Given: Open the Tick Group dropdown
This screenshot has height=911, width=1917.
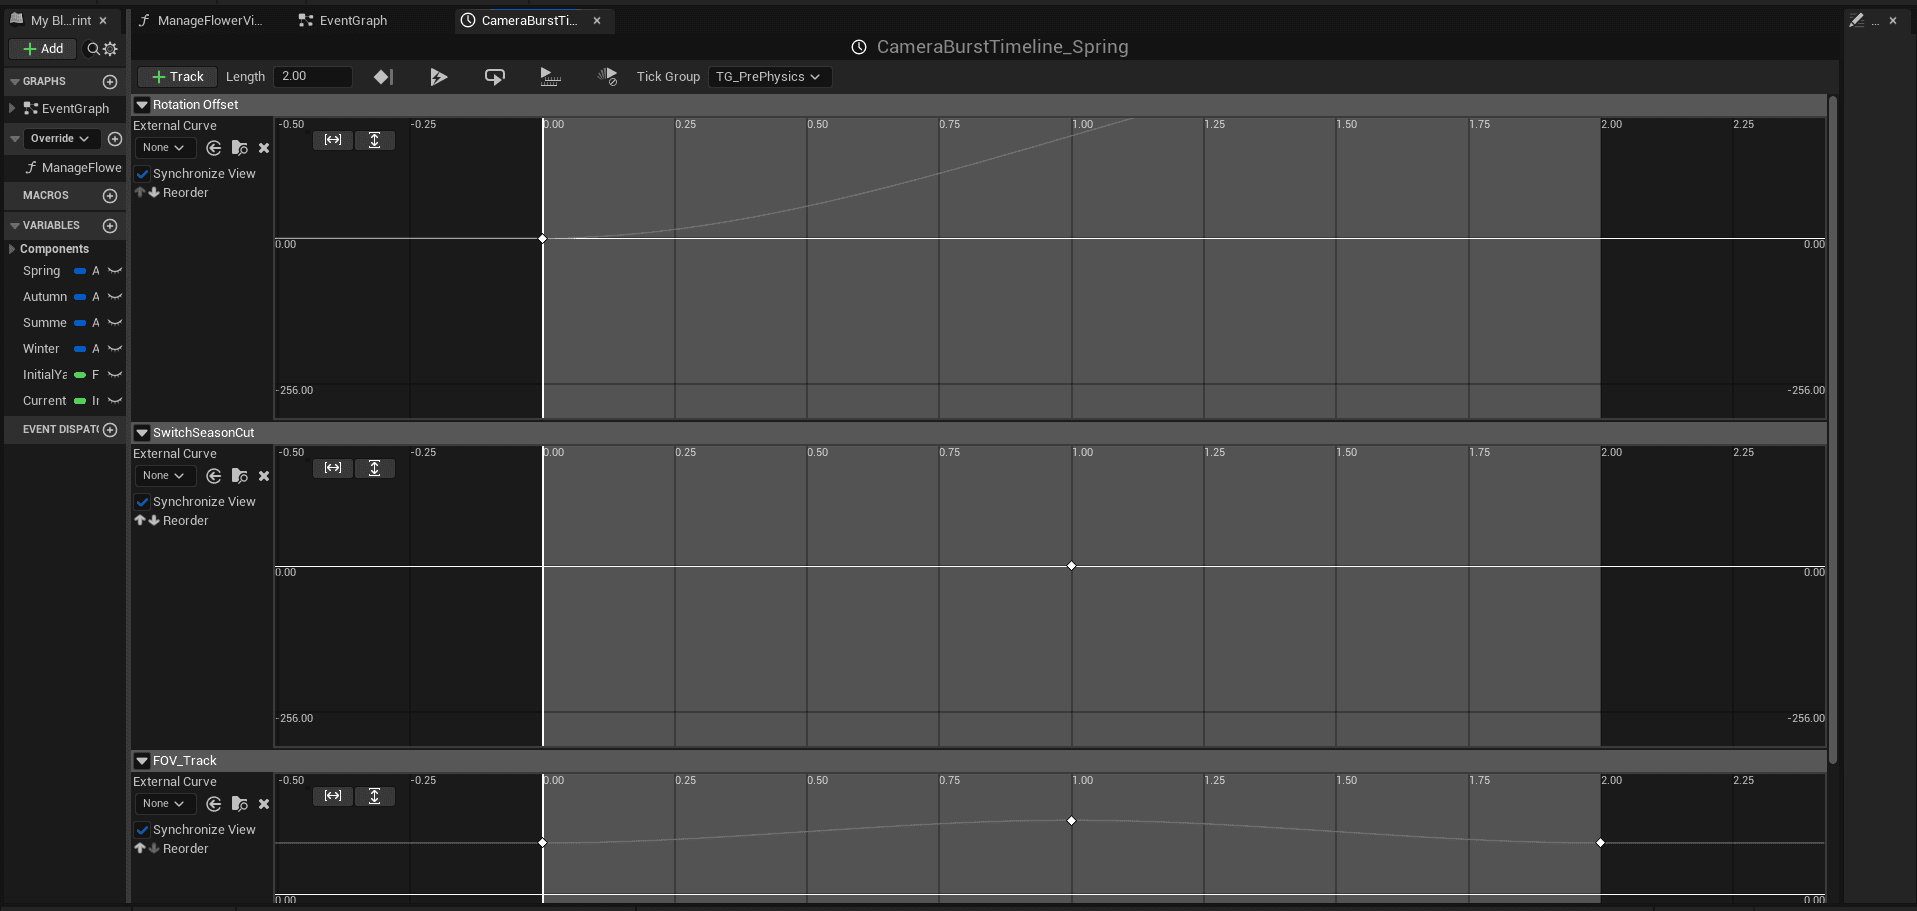Looking at the screenshot, I should point(768,76).
